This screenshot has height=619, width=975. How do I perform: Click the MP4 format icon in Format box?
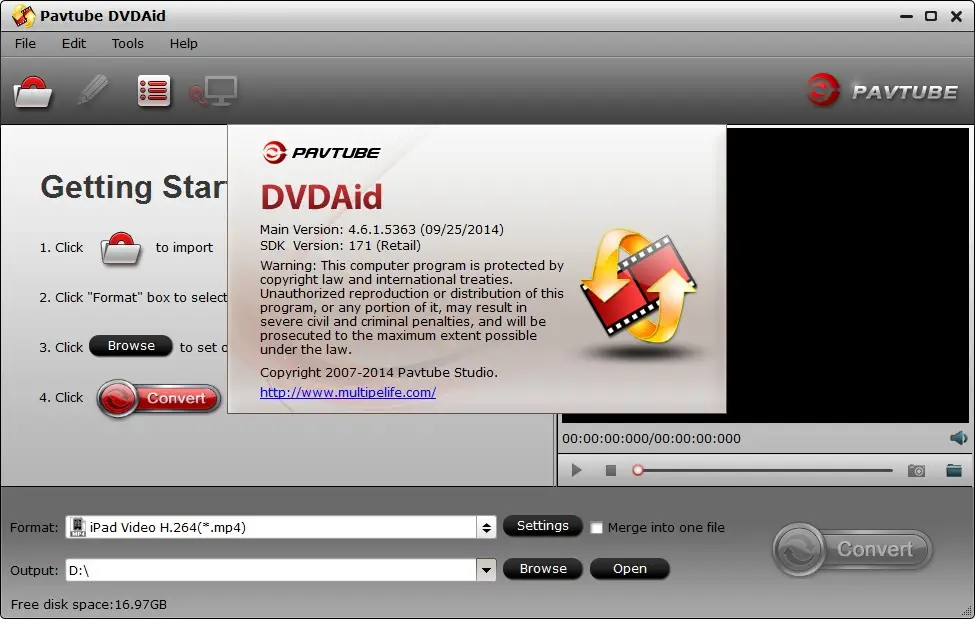(x=78, y=527)
